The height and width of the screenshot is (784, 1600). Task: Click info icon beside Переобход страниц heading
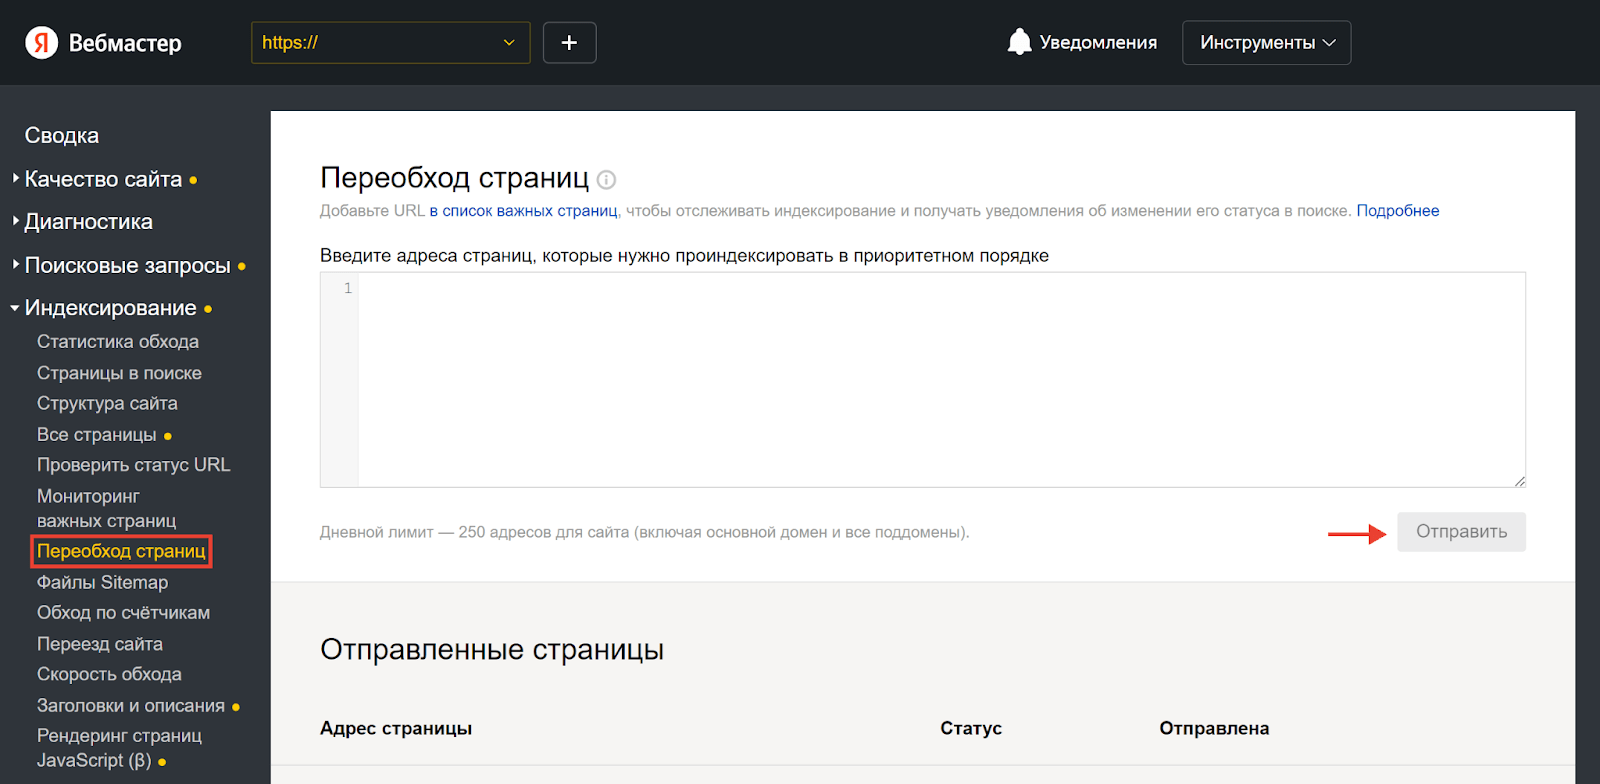(606, 180)
